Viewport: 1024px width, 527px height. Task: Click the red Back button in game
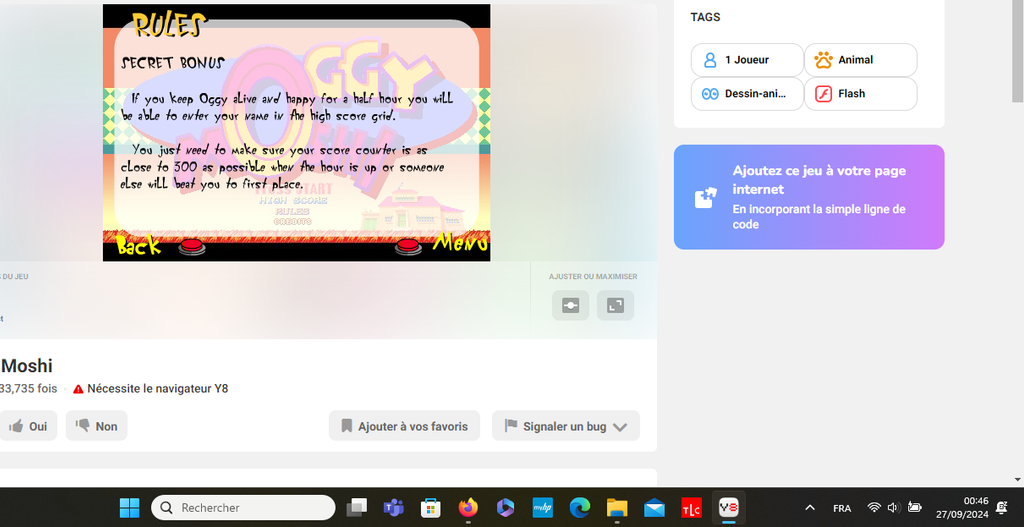click(189, 244)
